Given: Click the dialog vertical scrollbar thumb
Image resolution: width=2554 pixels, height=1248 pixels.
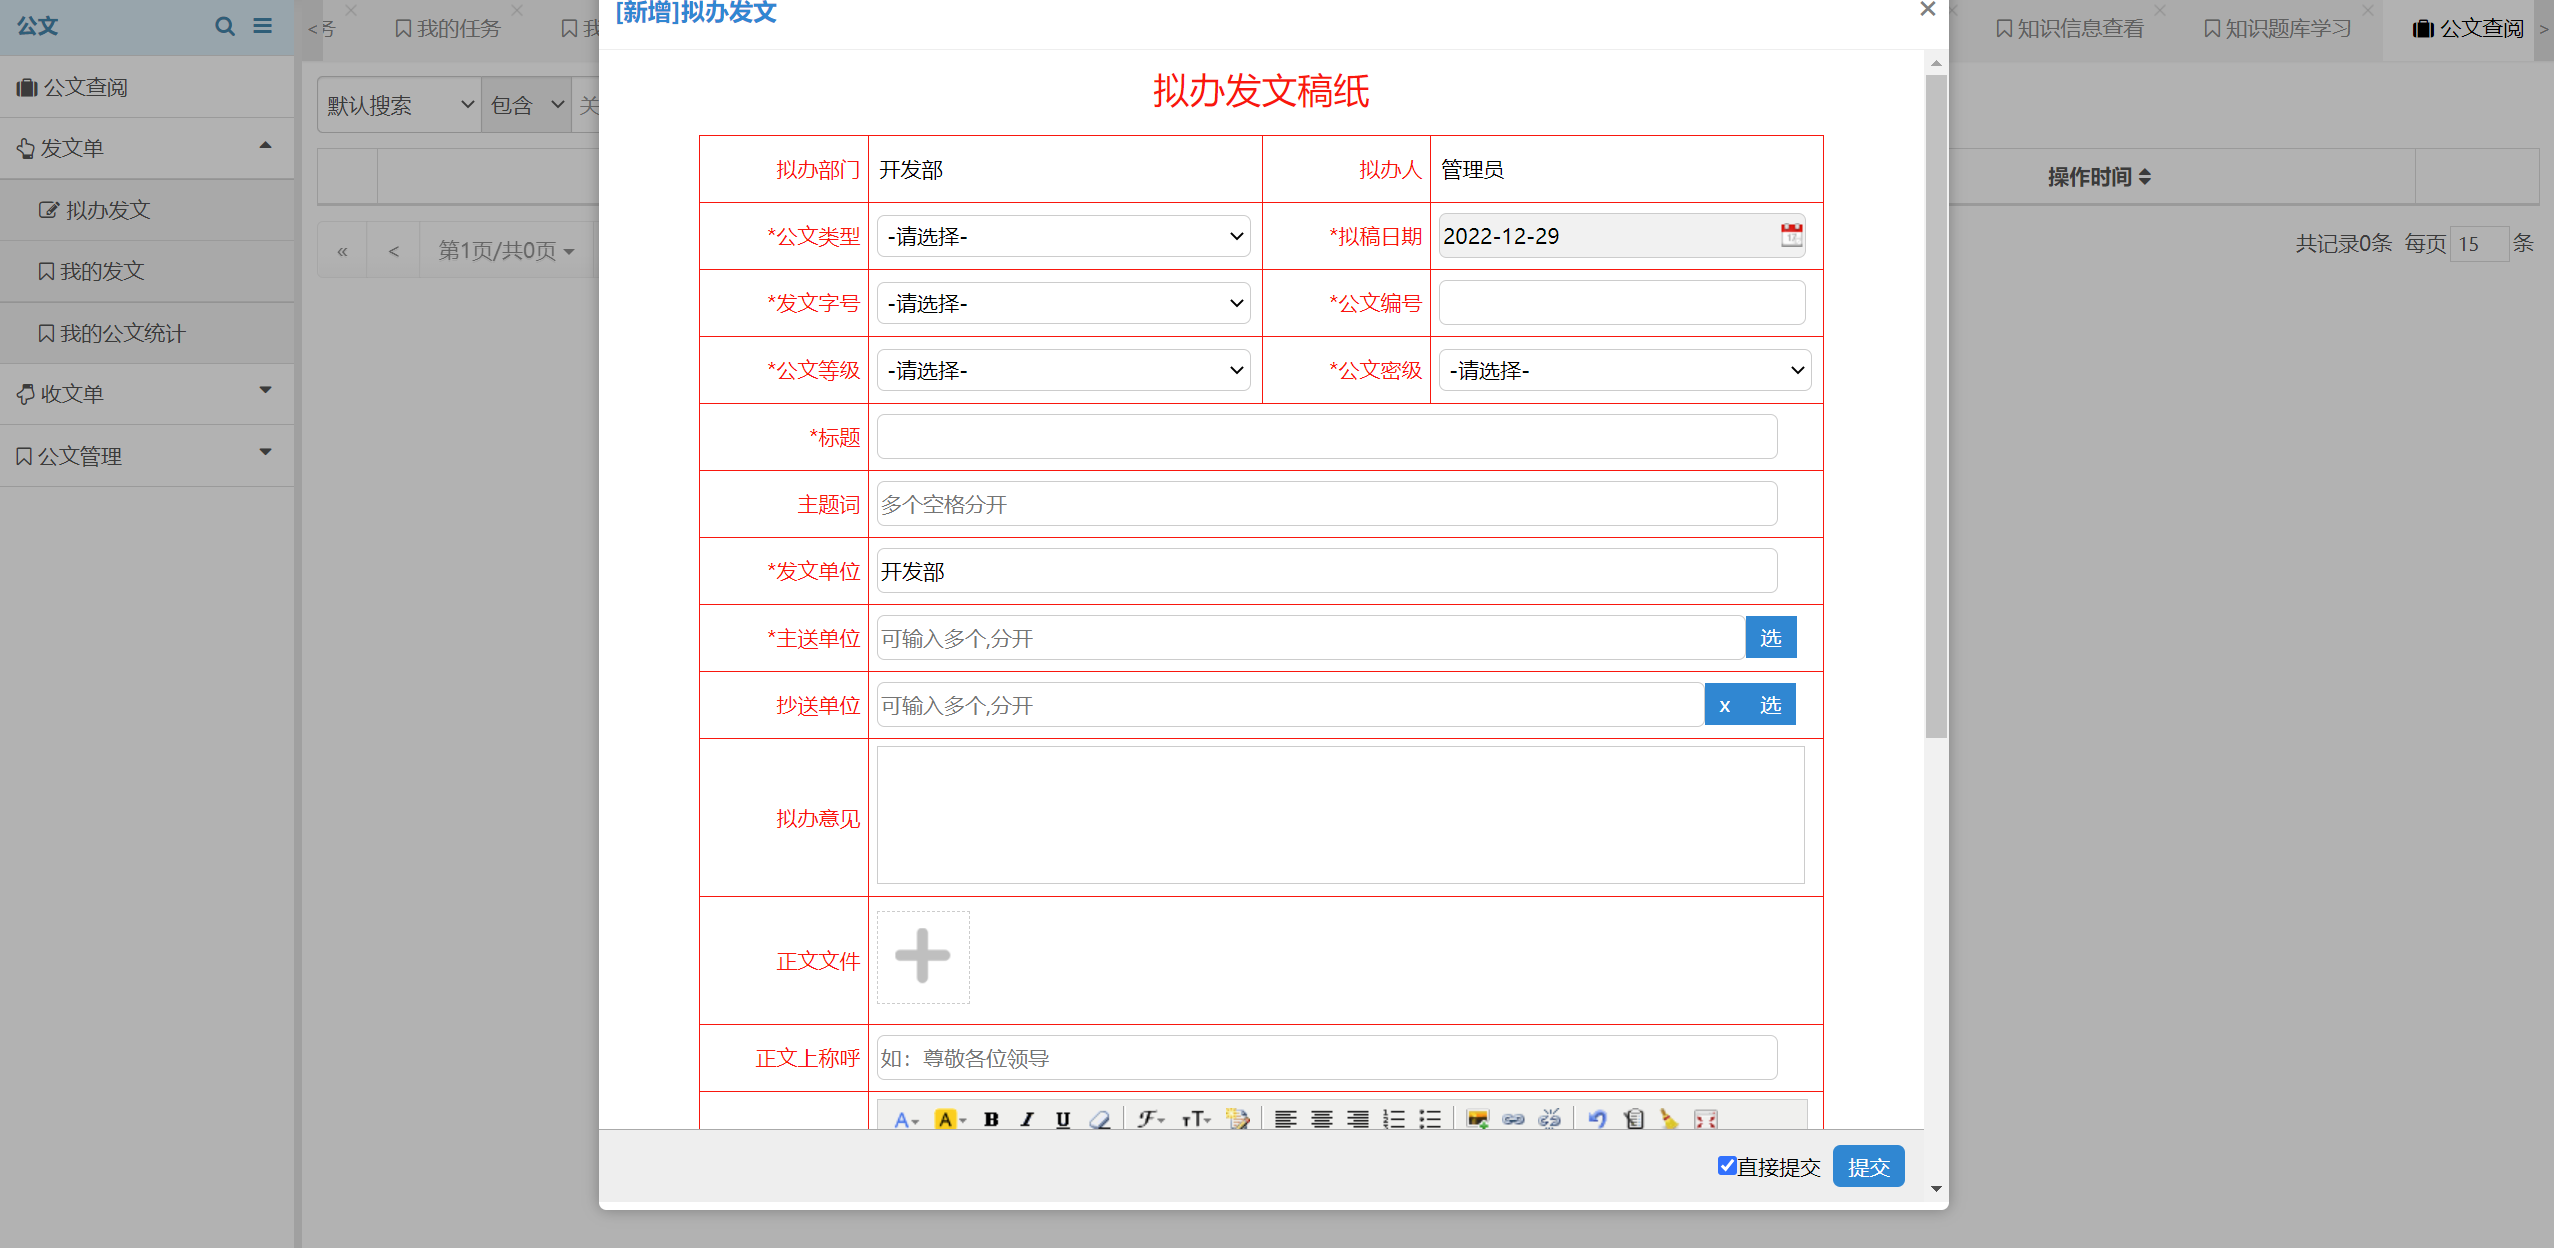Looking at the screenshot, I should 1936,407.
